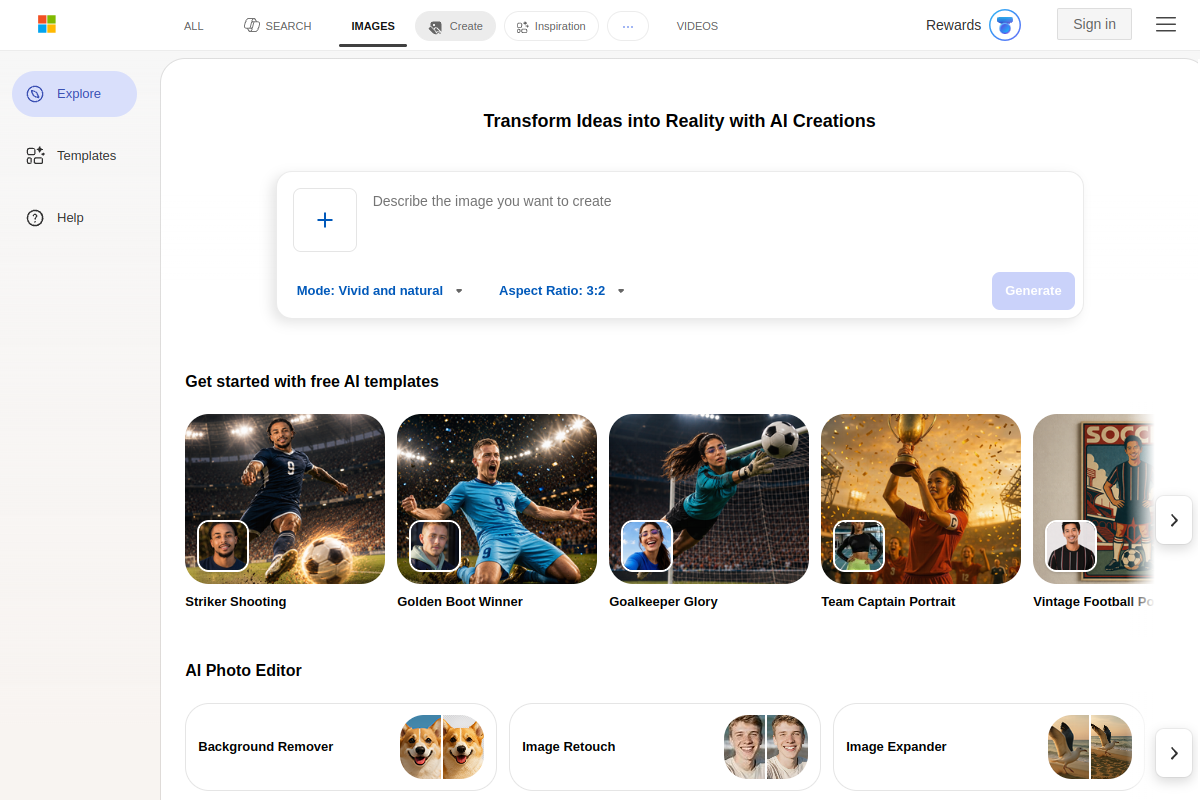Switch to the VIDEOS tab
This screenshot has width=1200, height=800.
point(697,26)
